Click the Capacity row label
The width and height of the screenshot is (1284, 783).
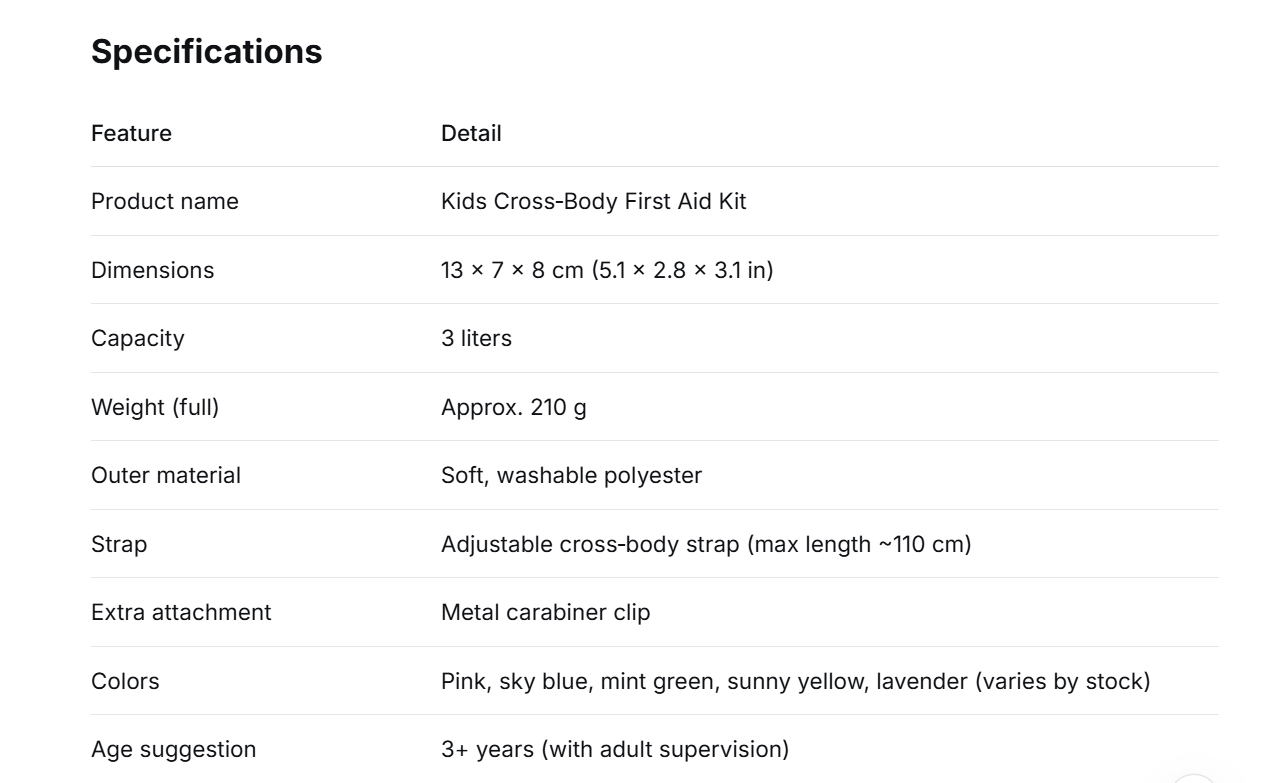(138, 338)
